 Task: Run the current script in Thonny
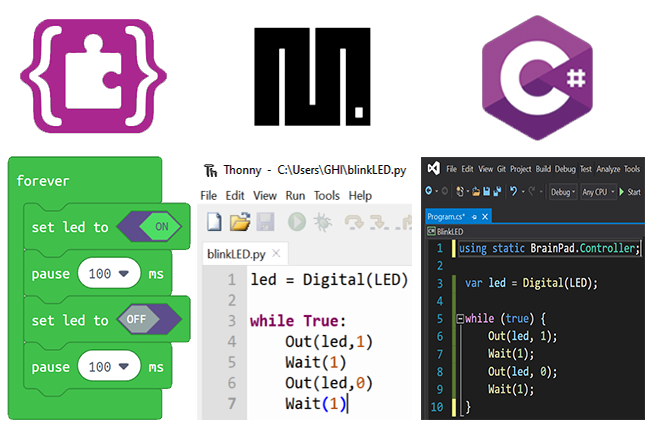(x=297, y=222)
